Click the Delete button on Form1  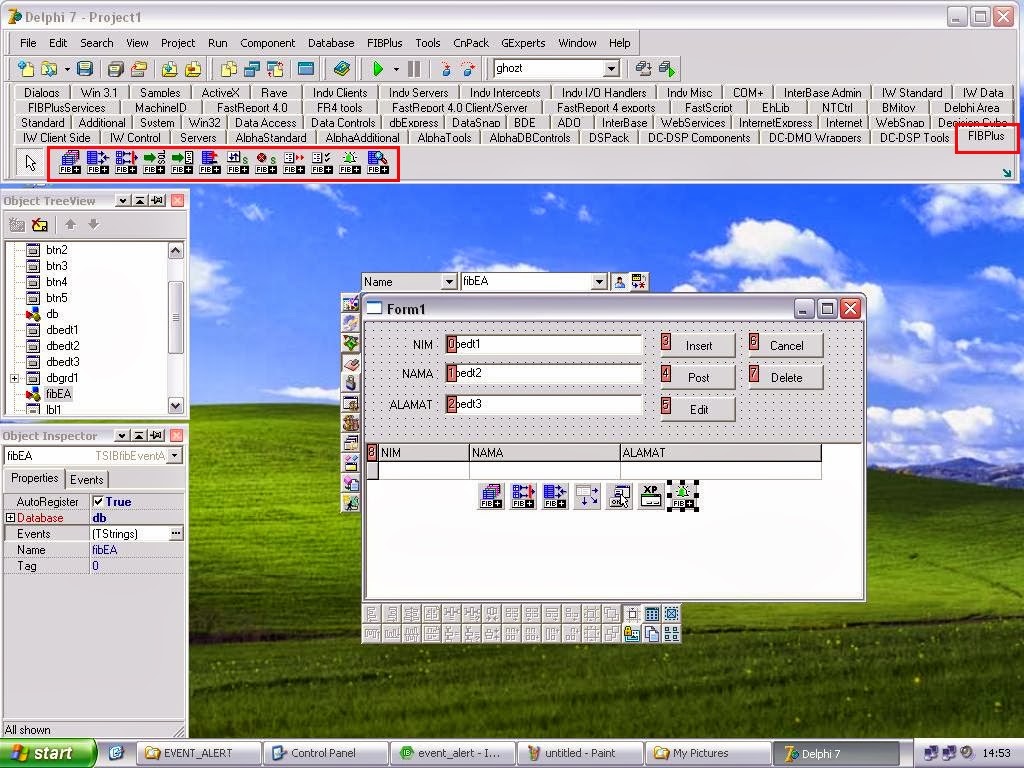(786, 377)
